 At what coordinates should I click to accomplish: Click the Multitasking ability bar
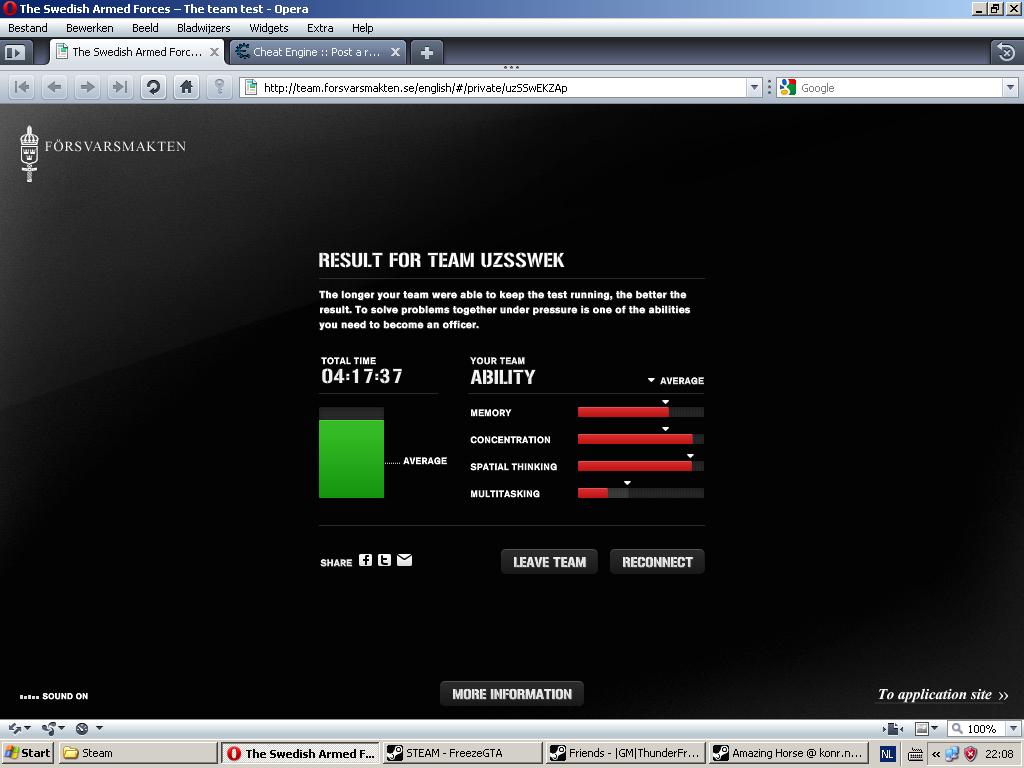coord(641,493)
